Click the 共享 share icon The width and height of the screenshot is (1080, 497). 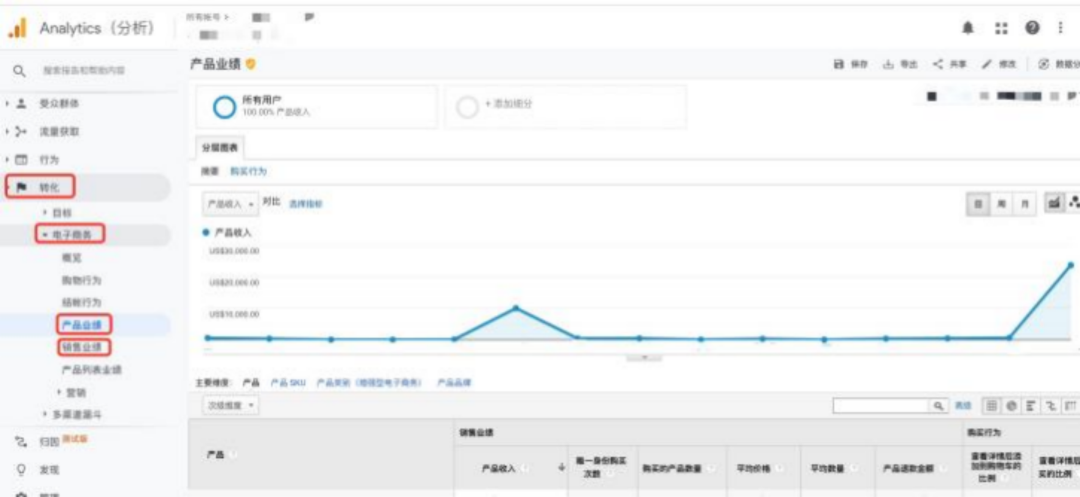pos(938,64)
